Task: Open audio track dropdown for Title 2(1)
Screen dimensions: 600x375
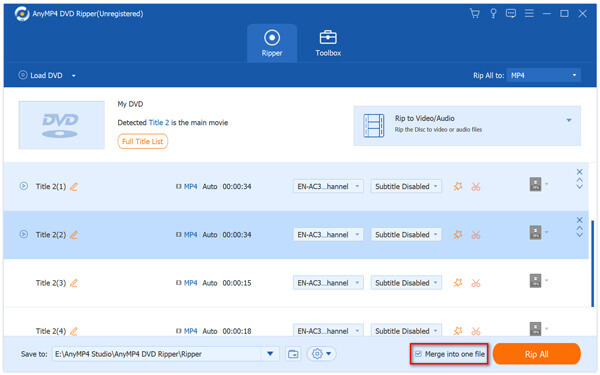Action: [328, 186]
